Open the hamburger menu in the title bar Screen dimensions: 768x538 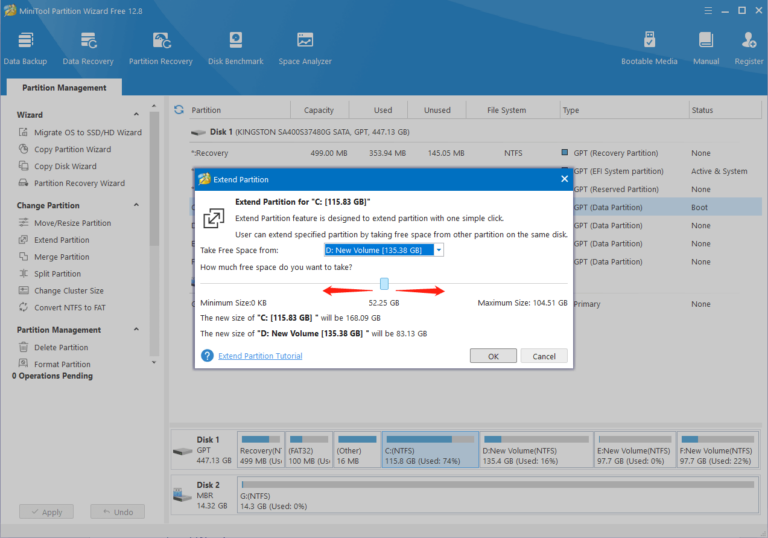tap(708, 10)
